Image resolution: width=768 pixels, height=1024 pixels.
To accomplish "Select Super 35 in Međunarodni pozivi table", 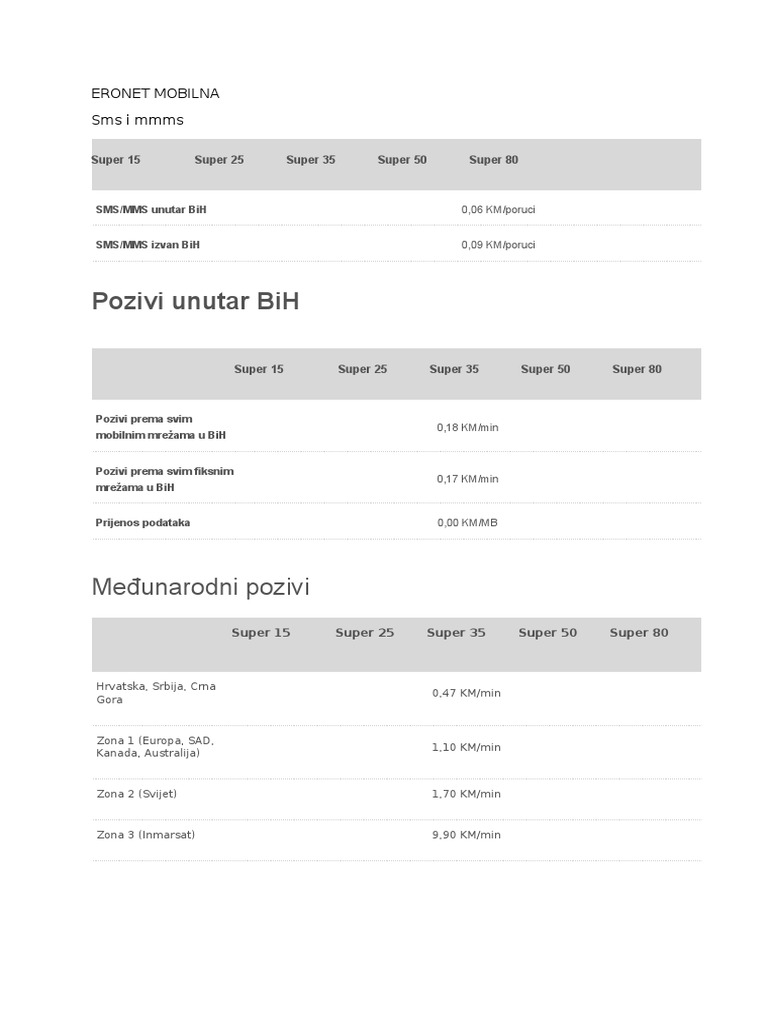I will (456, 633).
